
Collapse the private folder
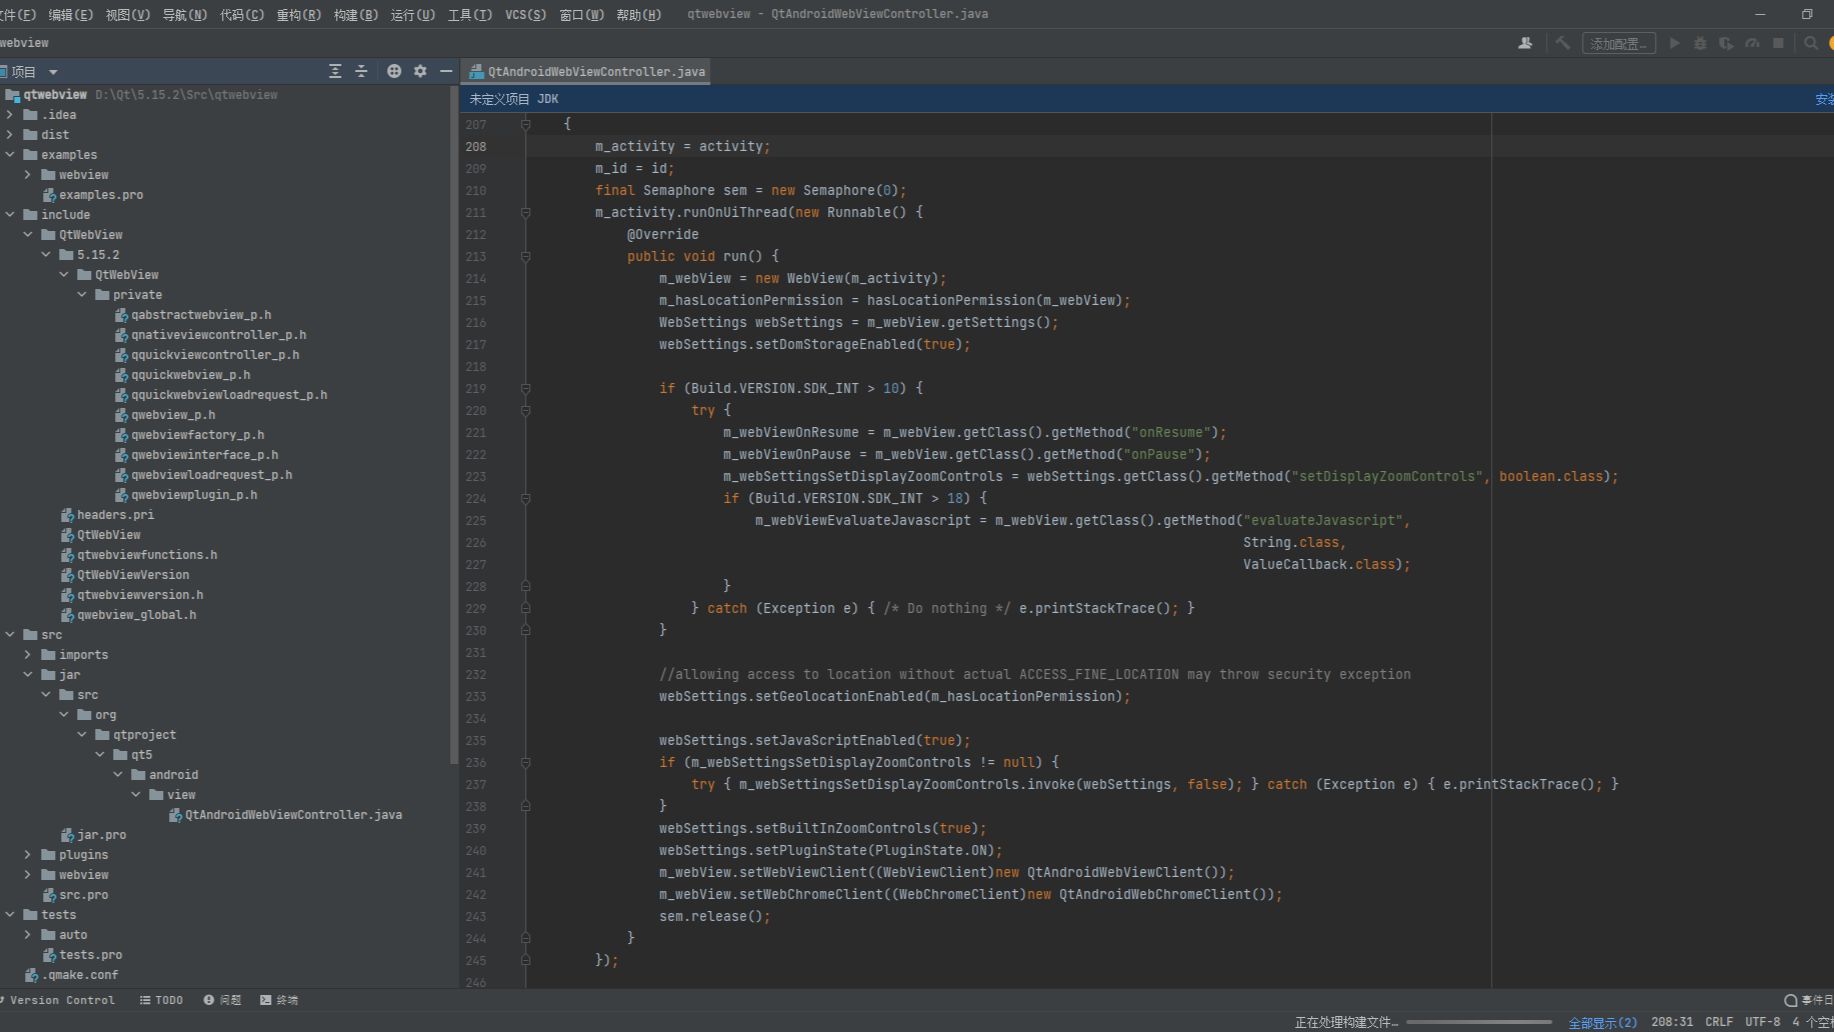tap(82, 295)
